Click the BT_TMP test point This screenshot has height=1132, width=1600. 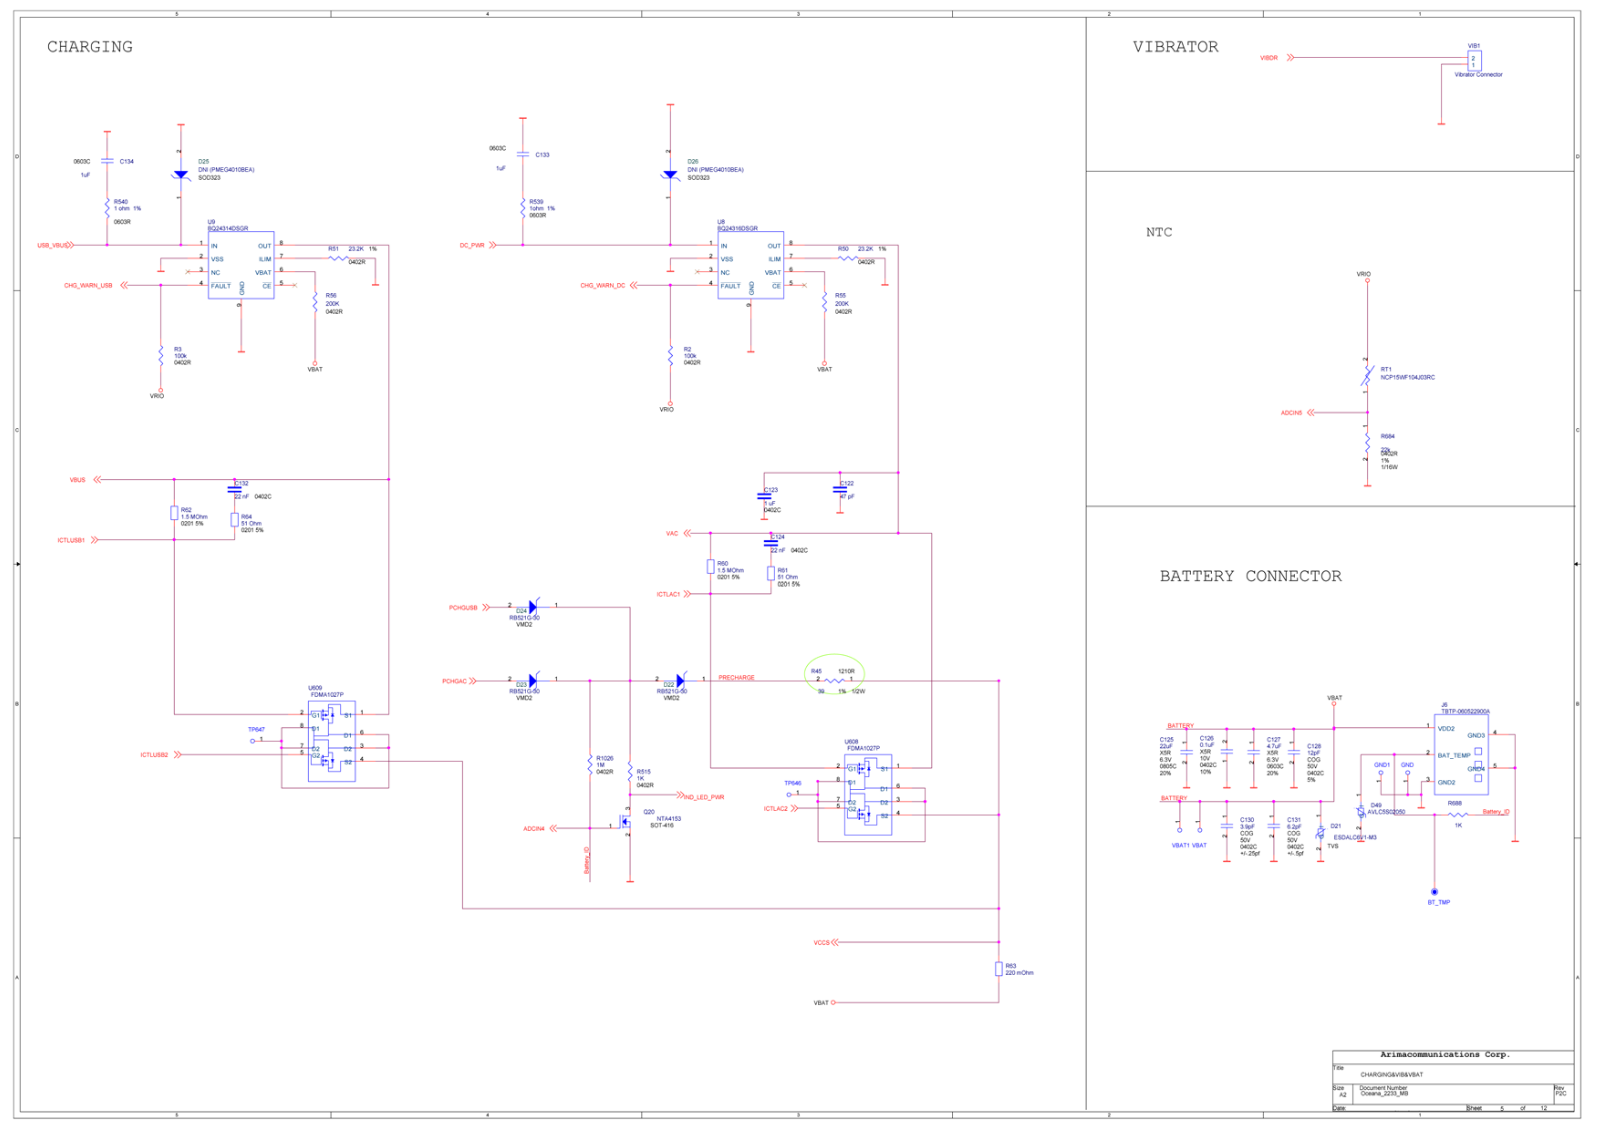1434,892
